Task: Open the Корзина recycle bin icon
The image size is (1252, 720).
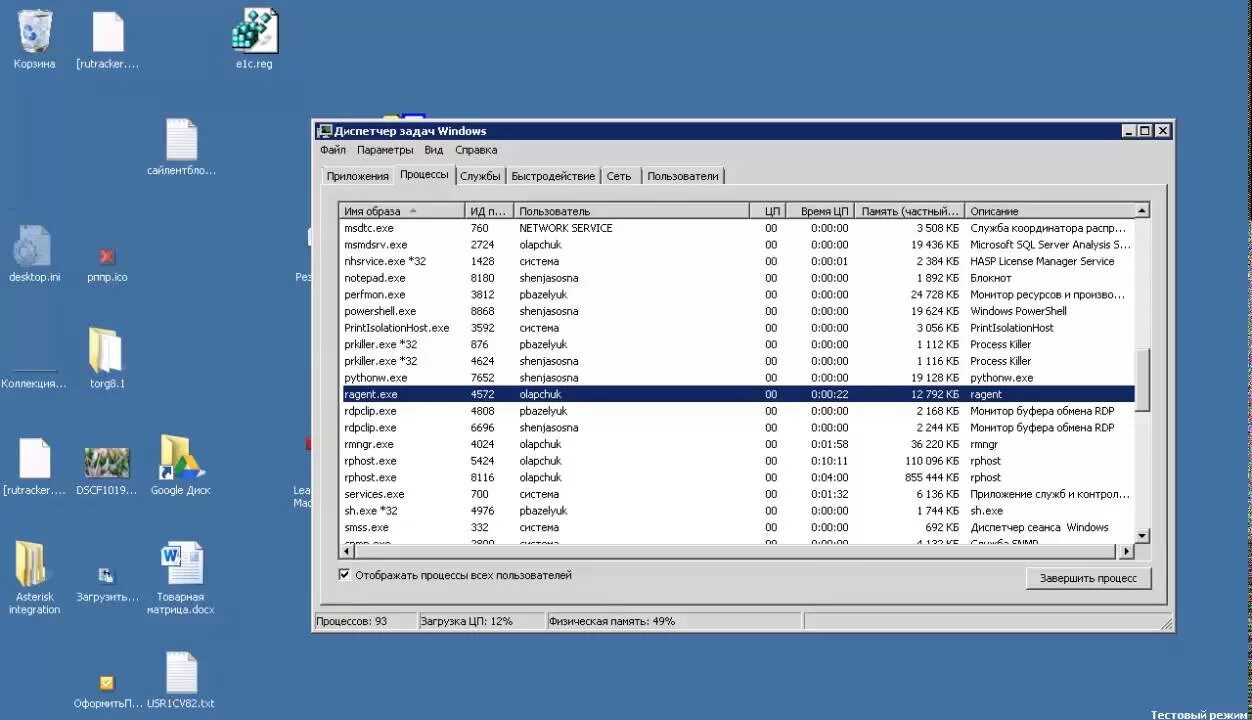Action: tap(34, 40)
